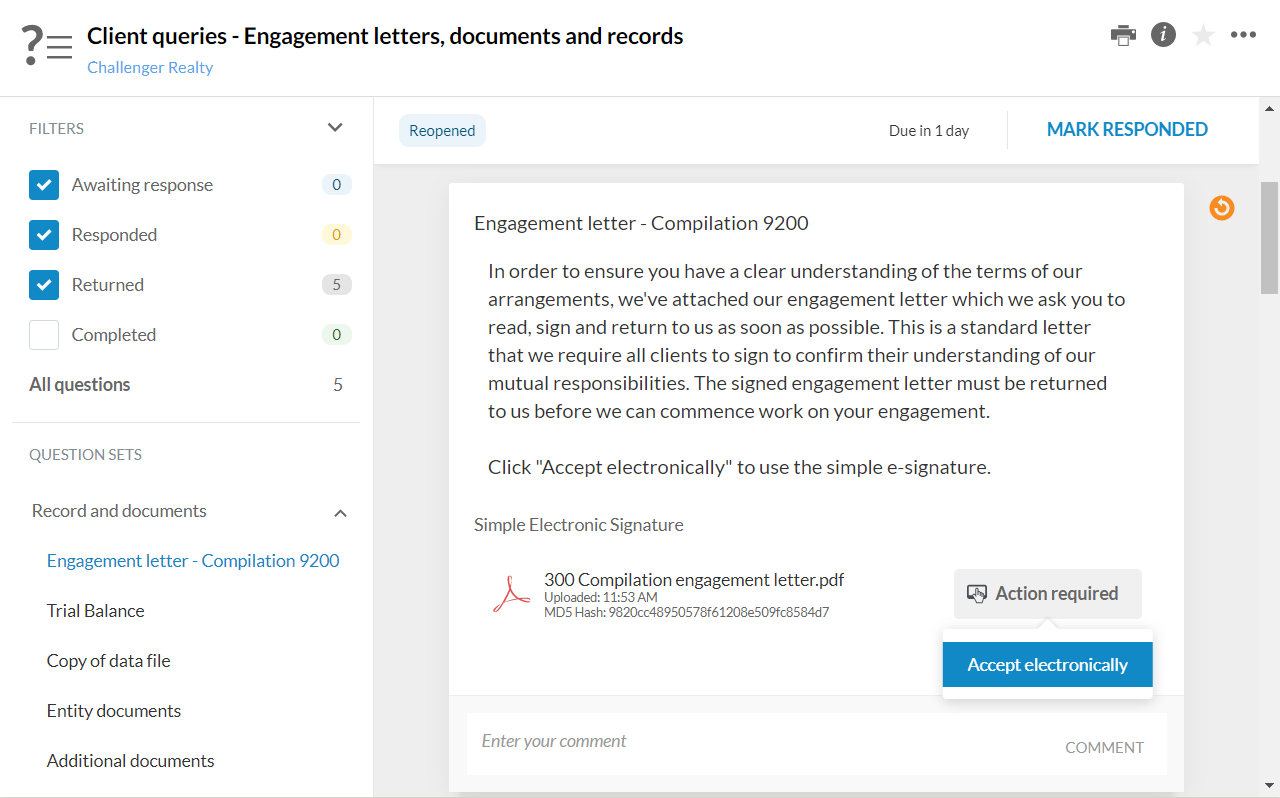Click the information icon in the header
Viewport: 1280px width, 798px height.
click(x=1163, y=34)
